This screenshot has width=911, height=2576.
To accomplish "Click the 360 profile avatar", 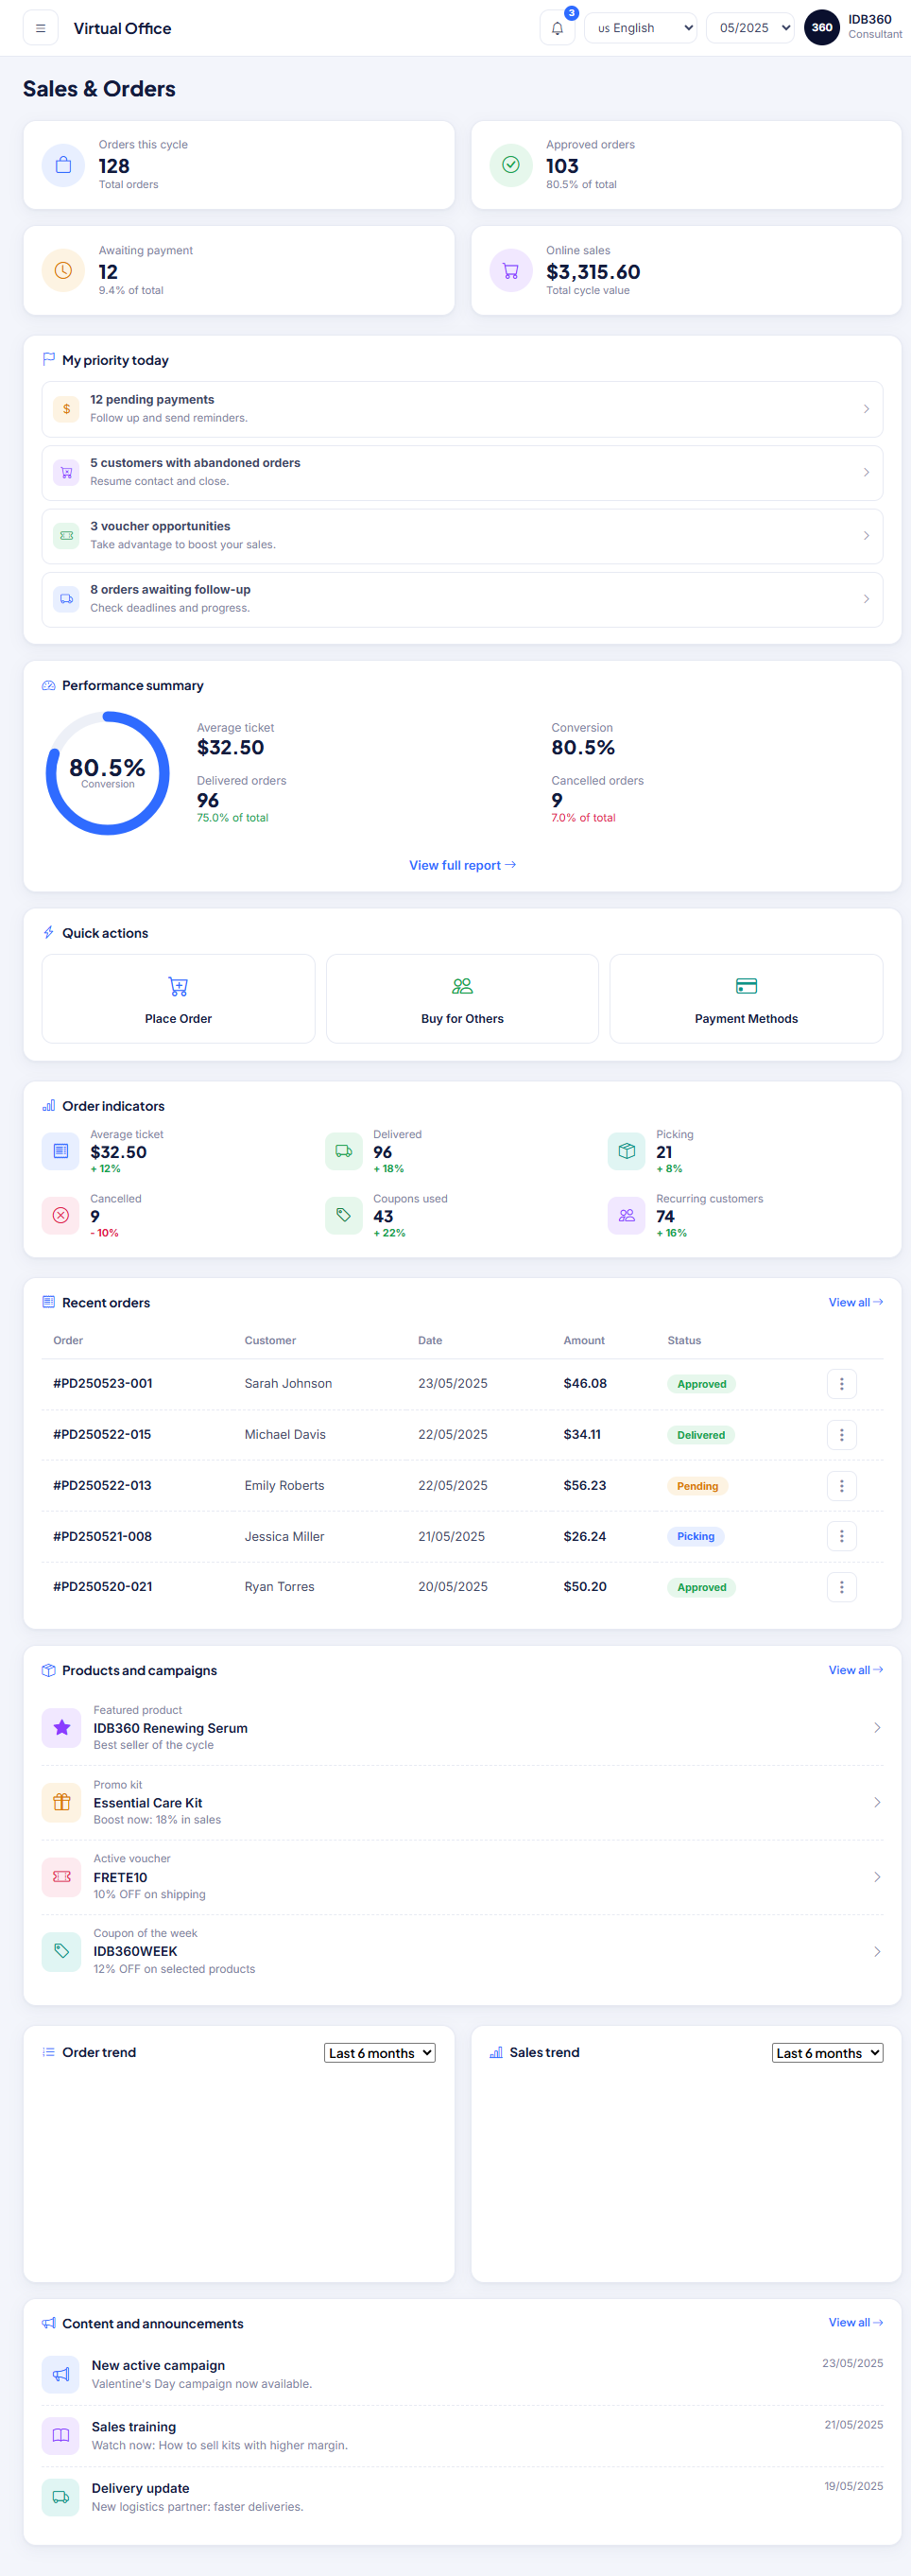I will point(821,28).
